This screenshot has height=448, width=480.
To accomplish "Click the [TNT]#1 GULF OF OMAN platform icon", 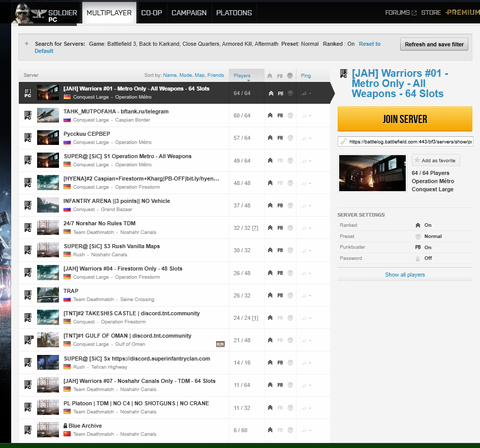I will tap(28, 340).
